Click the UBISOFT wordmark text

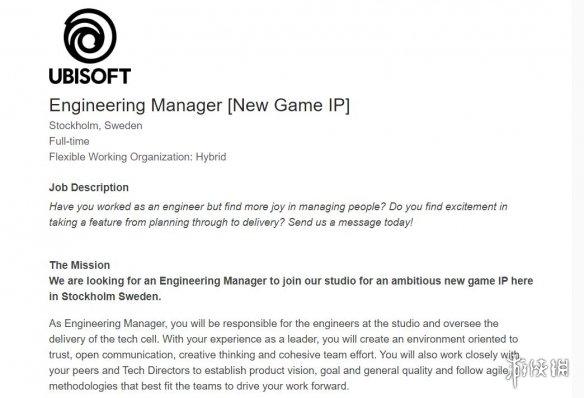tap(90, 76)
